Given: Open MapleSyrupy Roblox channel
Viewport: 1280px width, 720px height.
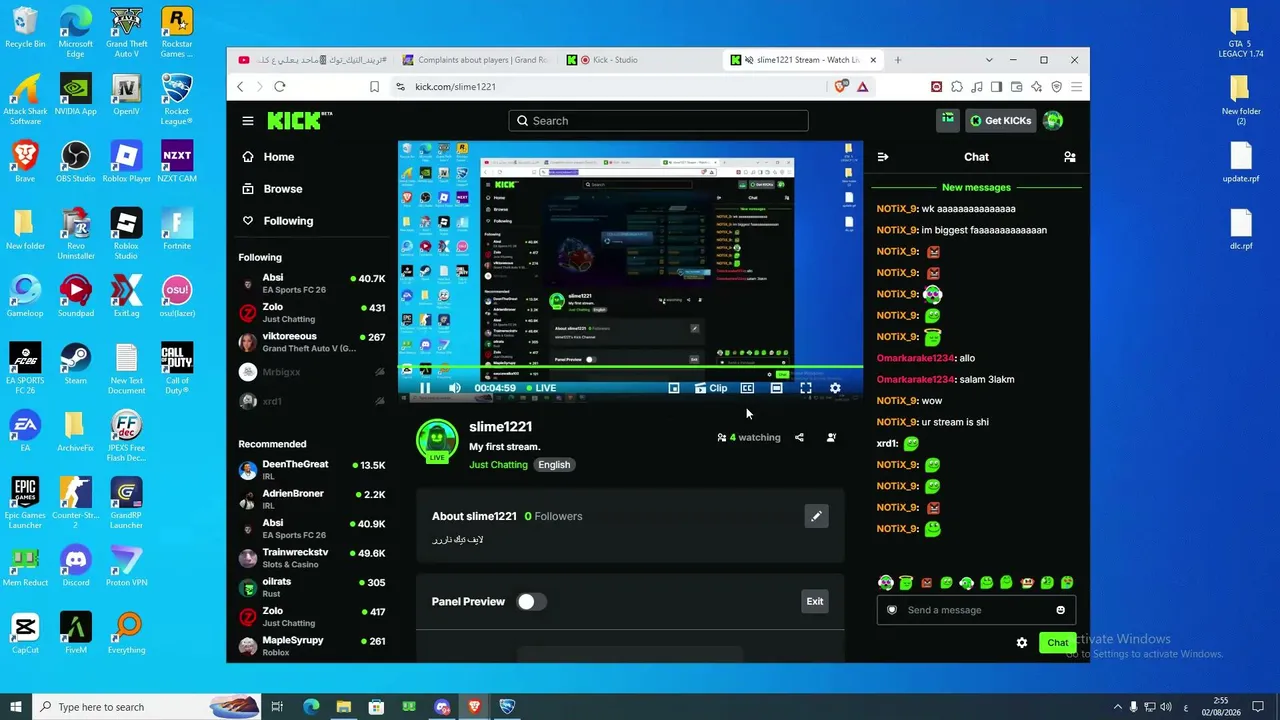Looking at the screenshot, I should (312, 646).
